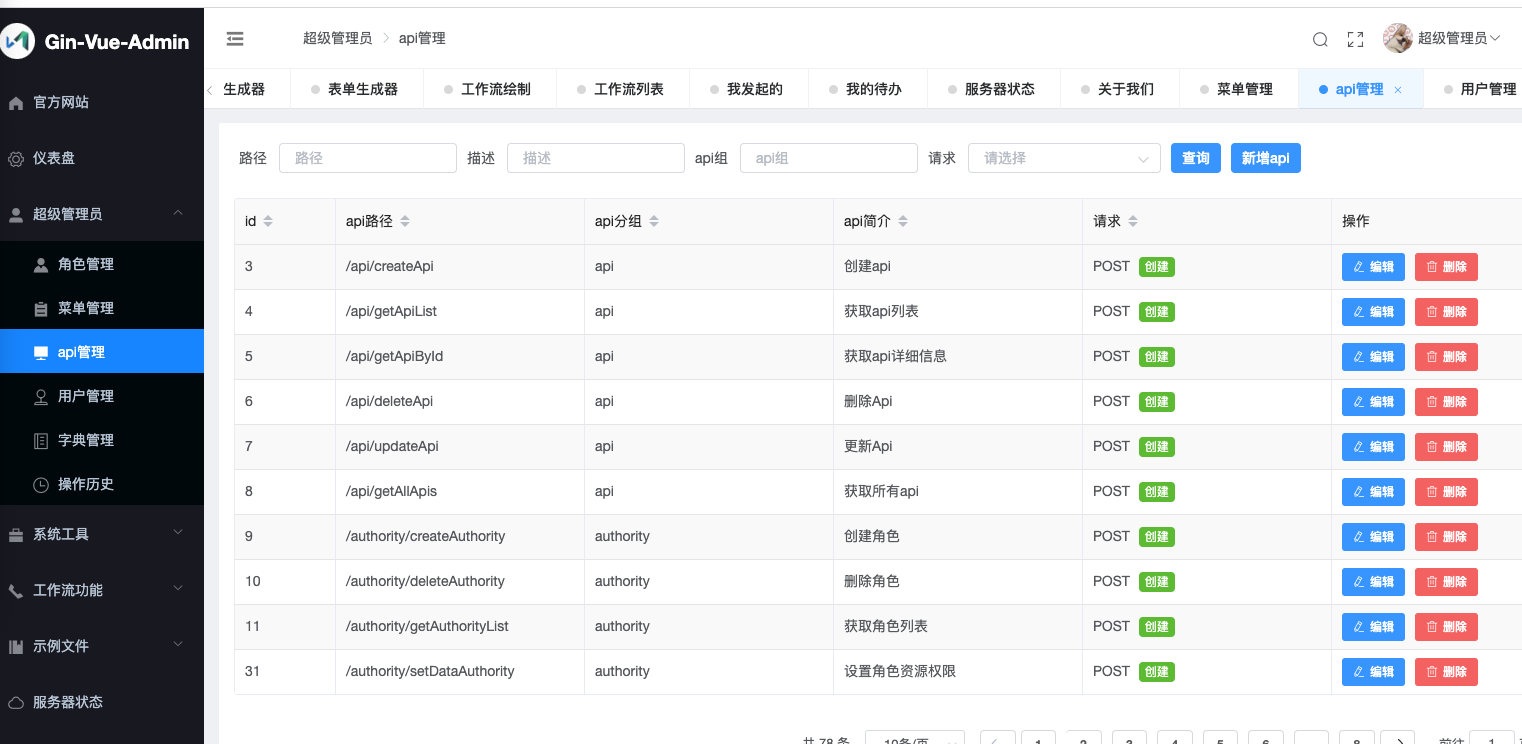Toggle fullscreen using the expand icon
Image resolution: width=1522 pixels, height=744 pixels.
pos(1356,40)
